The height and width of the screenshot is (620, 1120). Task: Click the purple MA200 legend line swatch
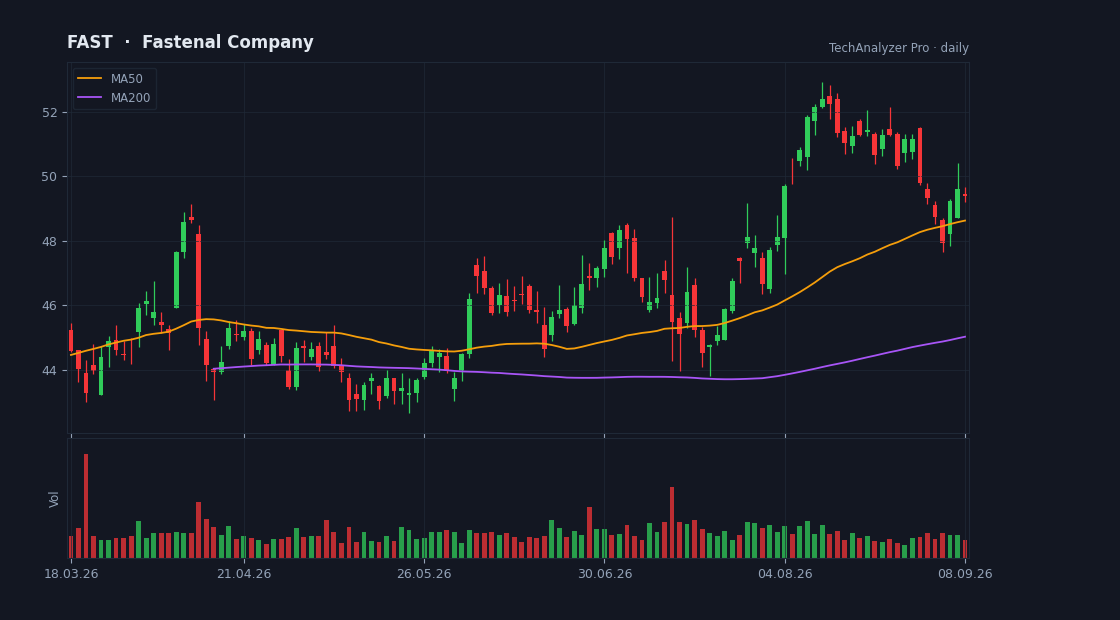[90, 98]
